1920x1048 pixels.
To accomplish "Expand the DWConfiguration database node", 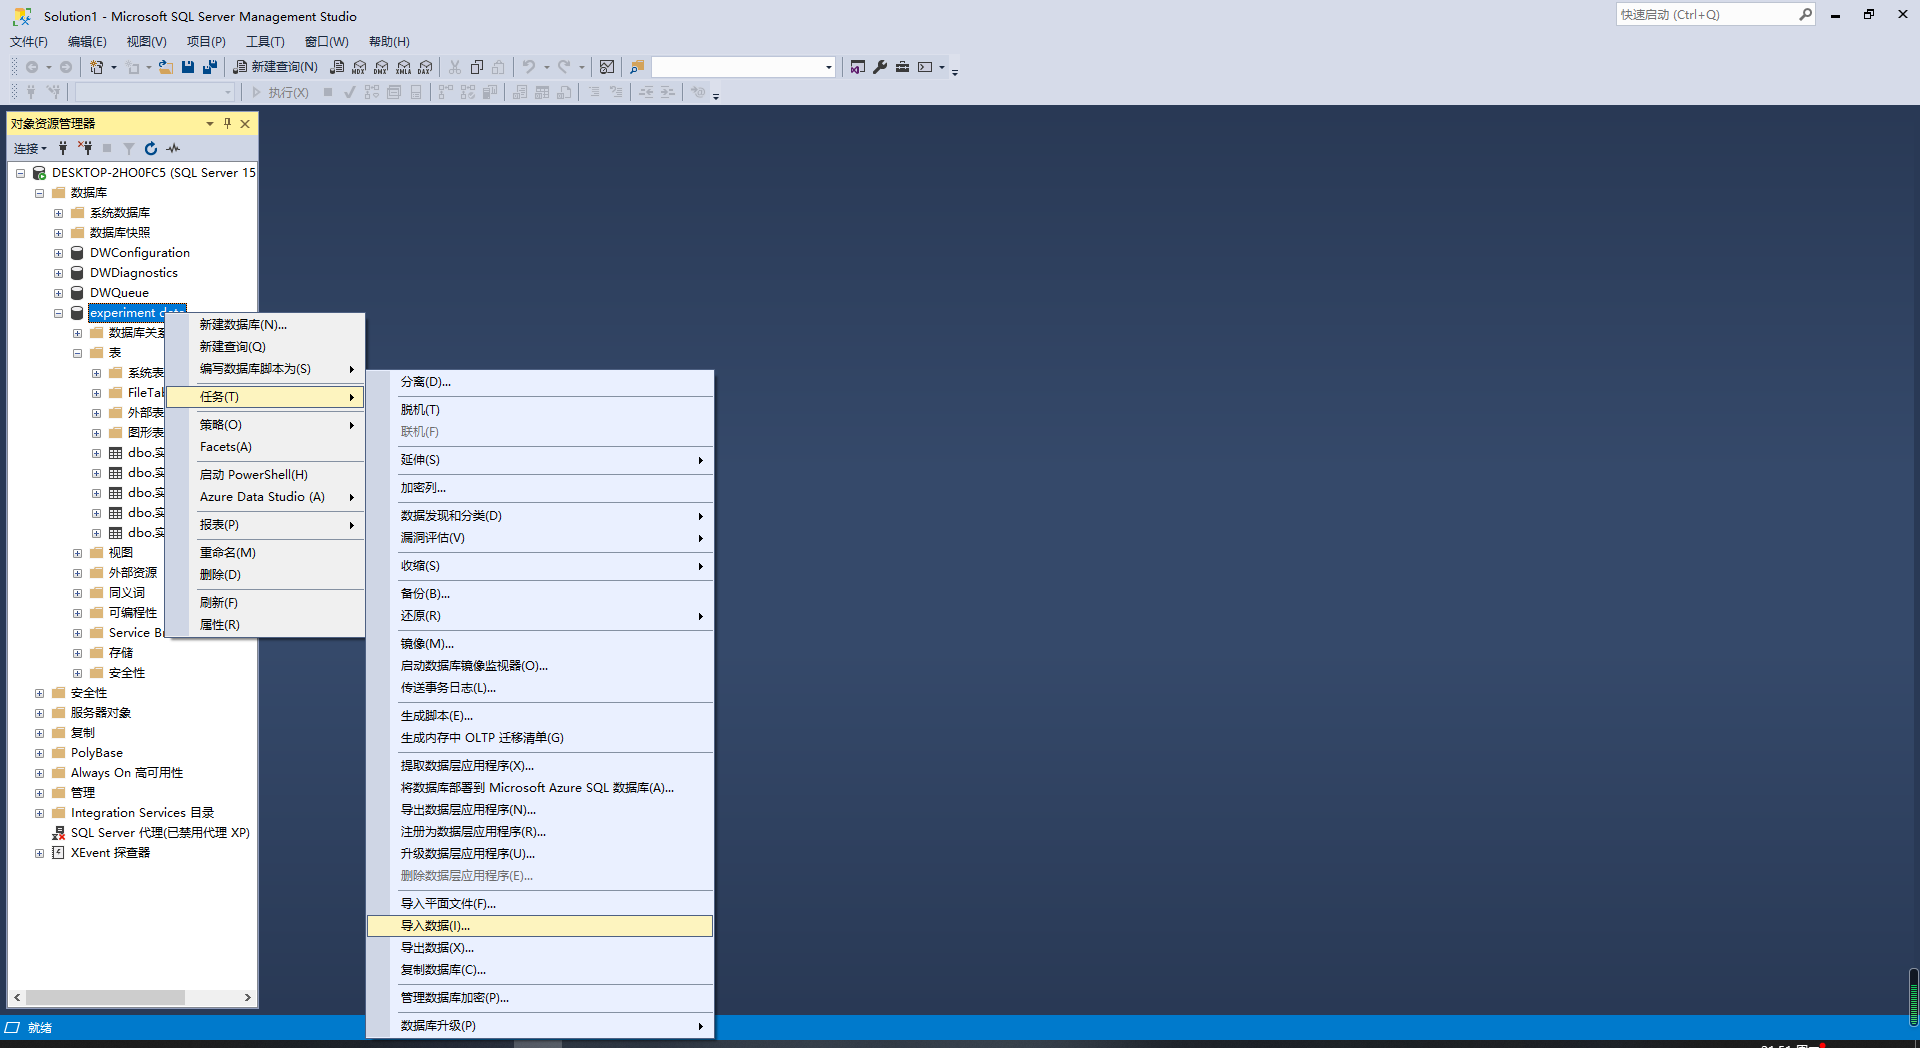I will pyautogui.click(x=58, y=253).
